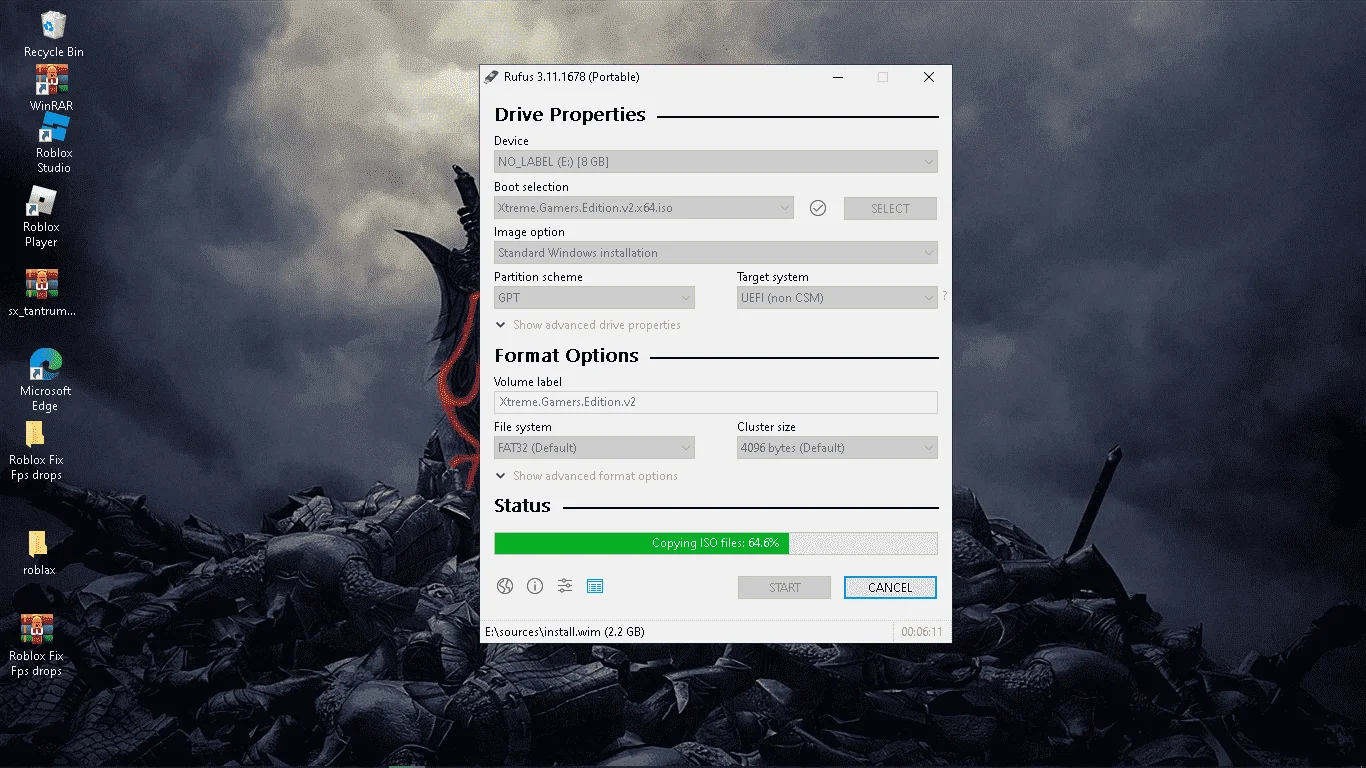Open the Target system UEFI dropdown

[x=837, y=297]
